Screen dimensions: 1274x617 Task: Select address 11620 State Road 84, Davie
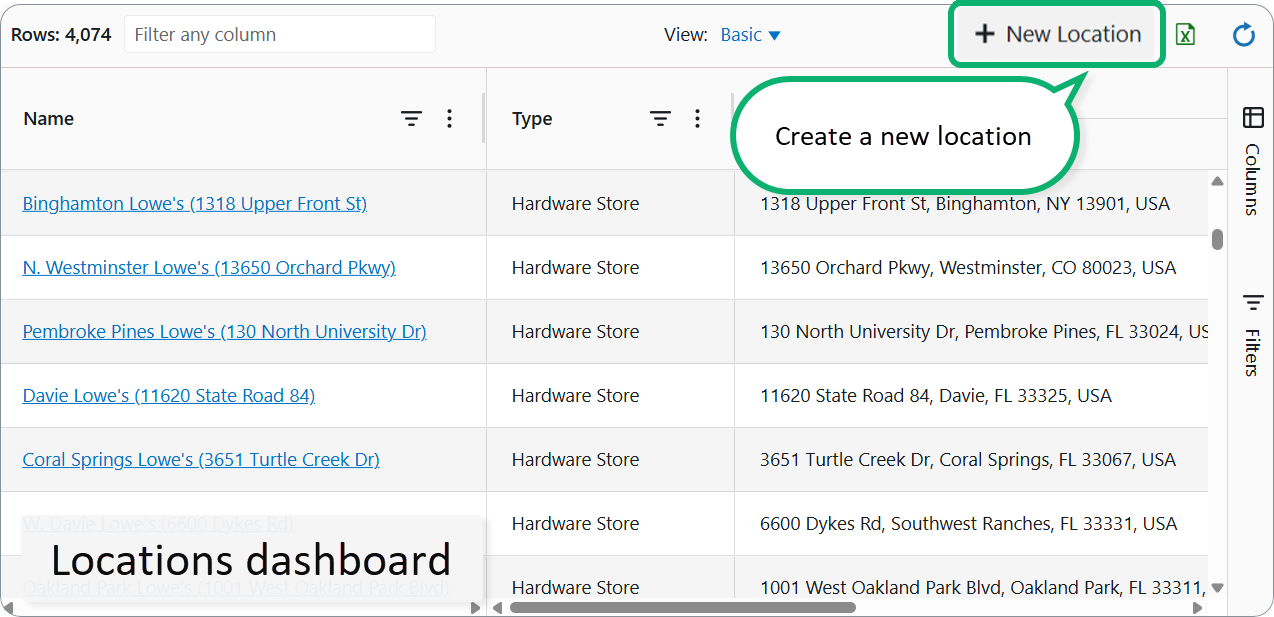(x=936, y=396)
